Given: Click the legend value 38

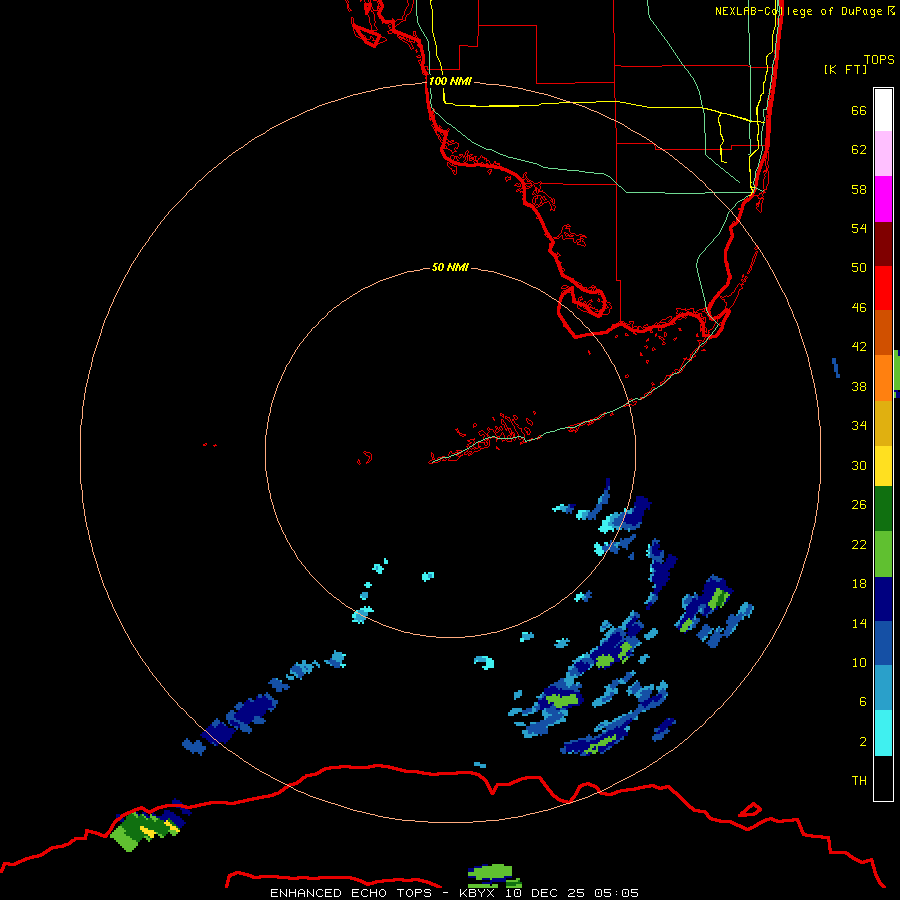Looking at the screenshot, I should (859, 386).
